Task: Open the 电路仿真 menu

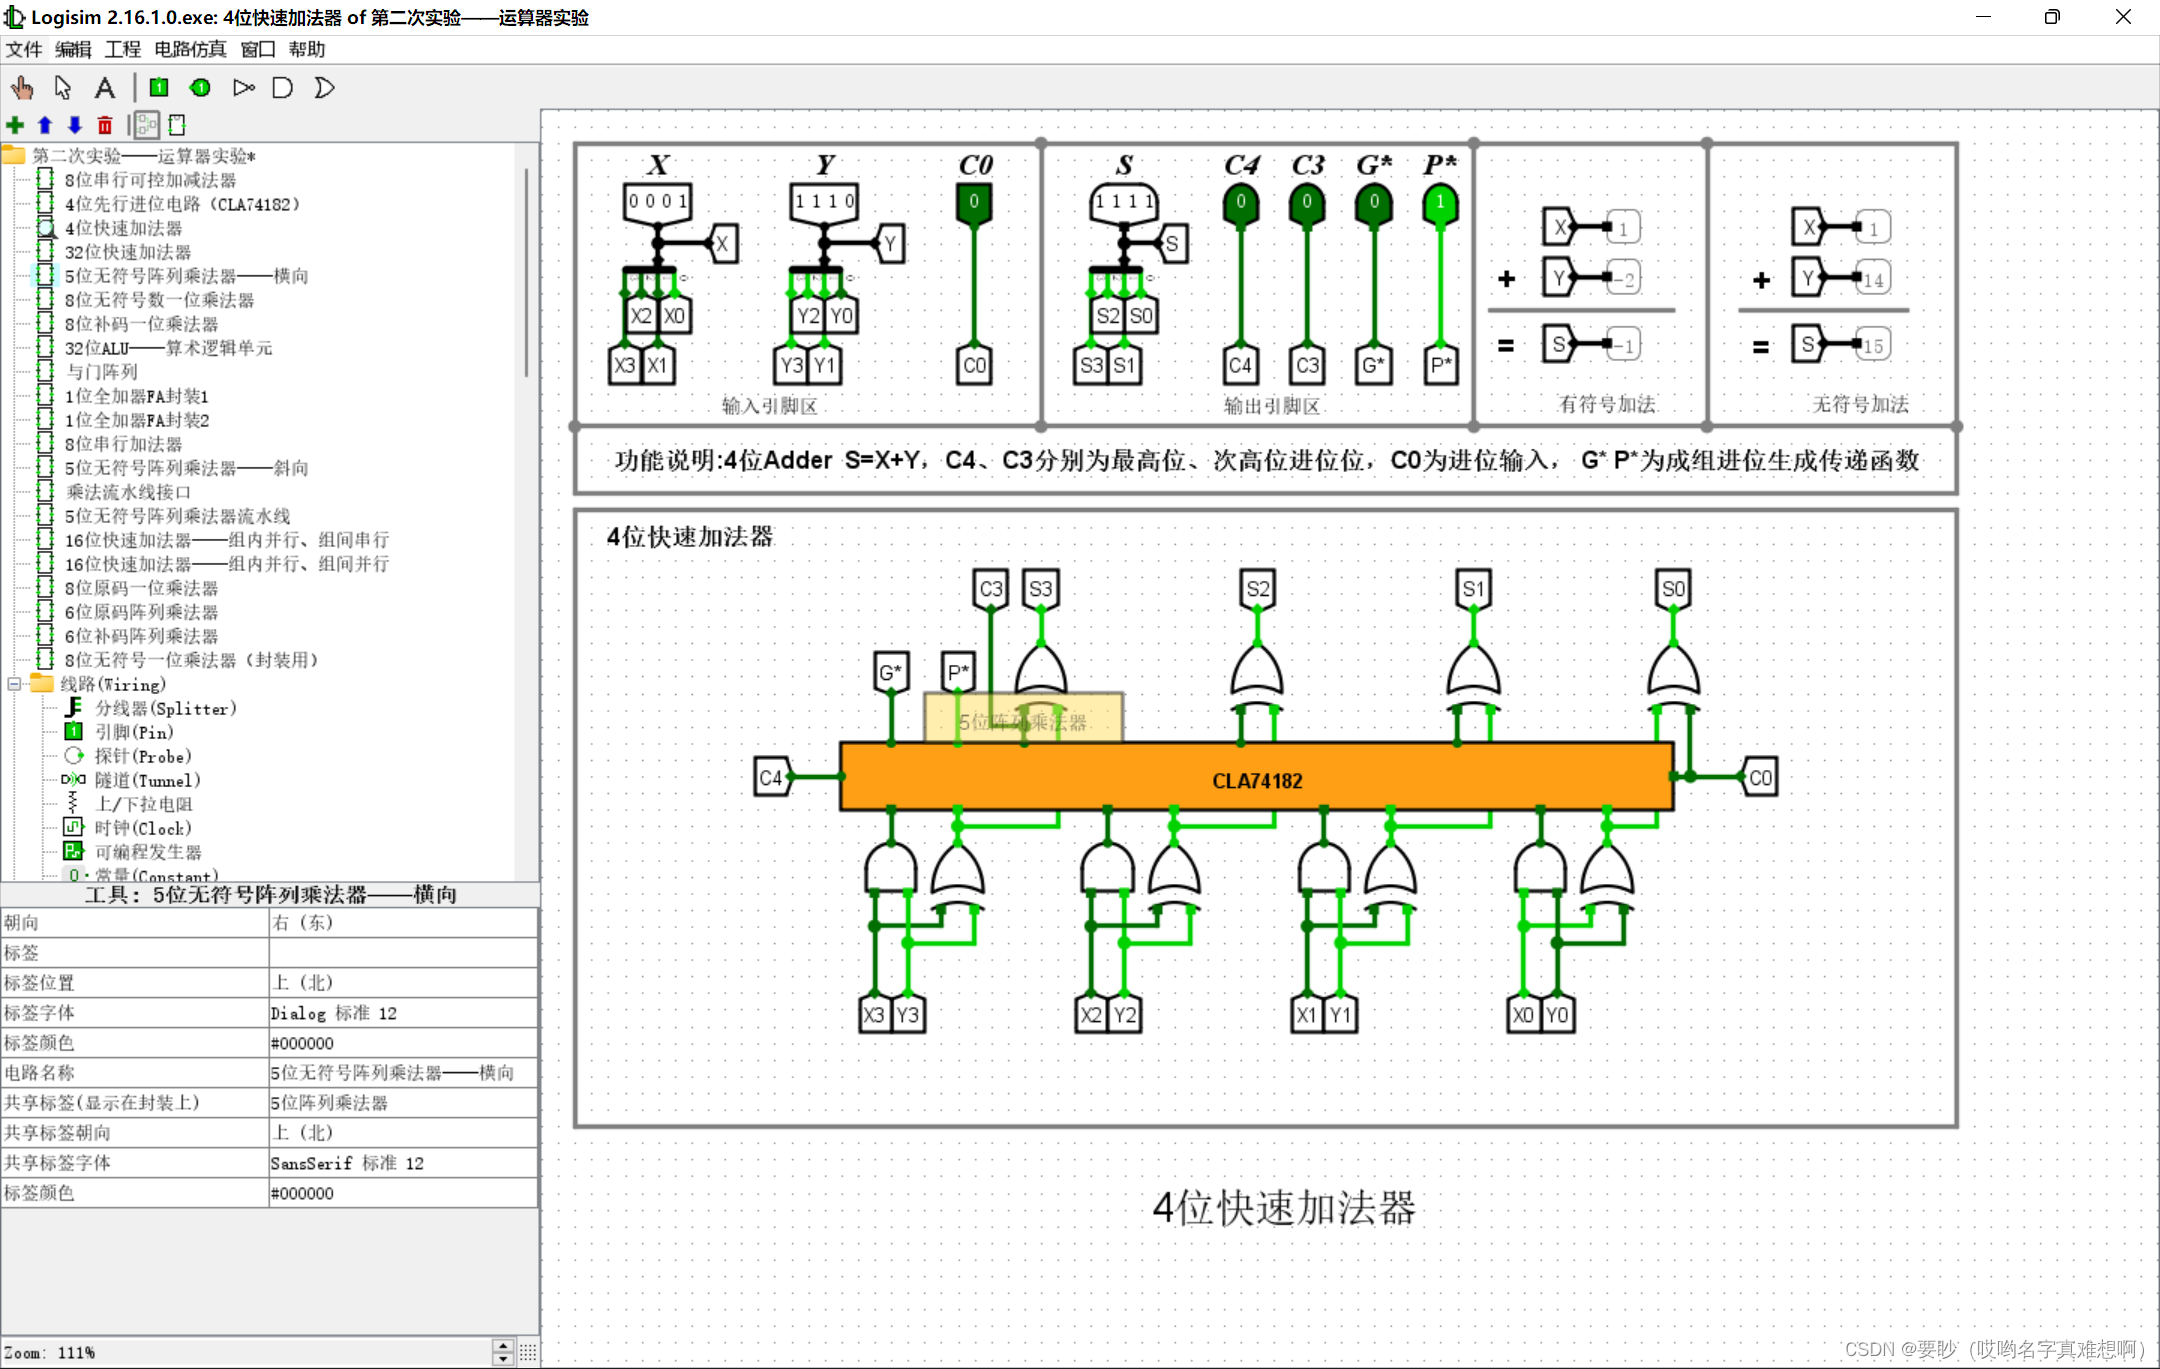Action: click(190, 49)
